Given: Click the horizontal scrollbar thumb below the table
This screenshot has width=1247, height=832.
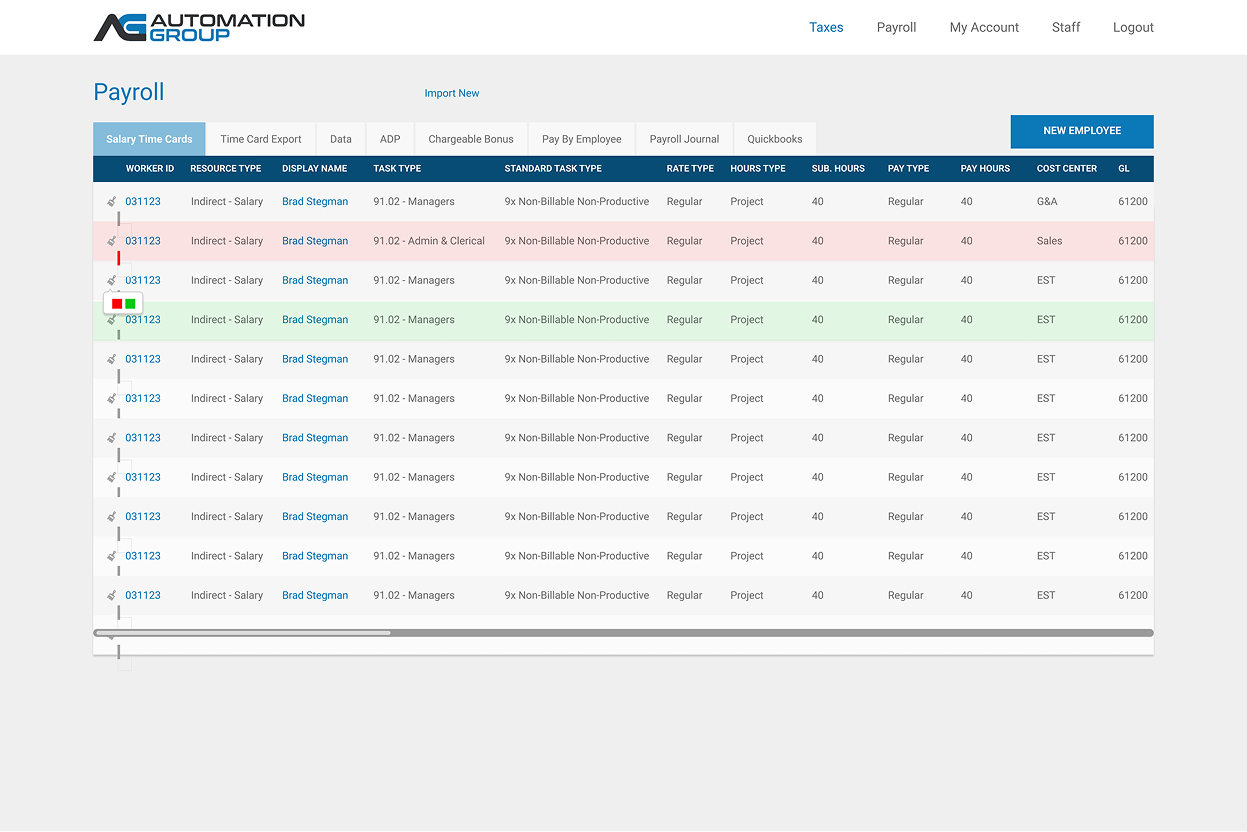Looking at the screenshot, I should point(242,633).
